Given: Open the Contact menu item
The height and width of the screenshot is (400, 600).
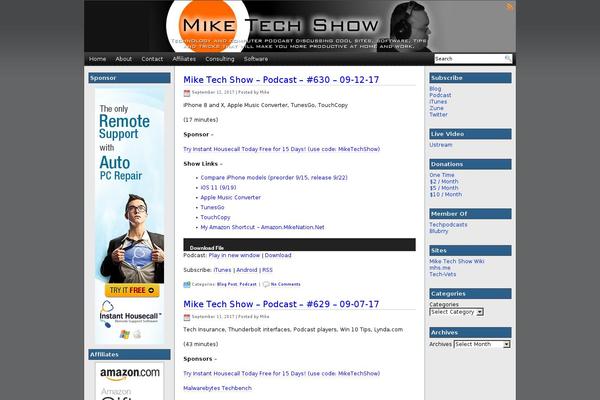Looking at the screenshot, I should 152,59.
